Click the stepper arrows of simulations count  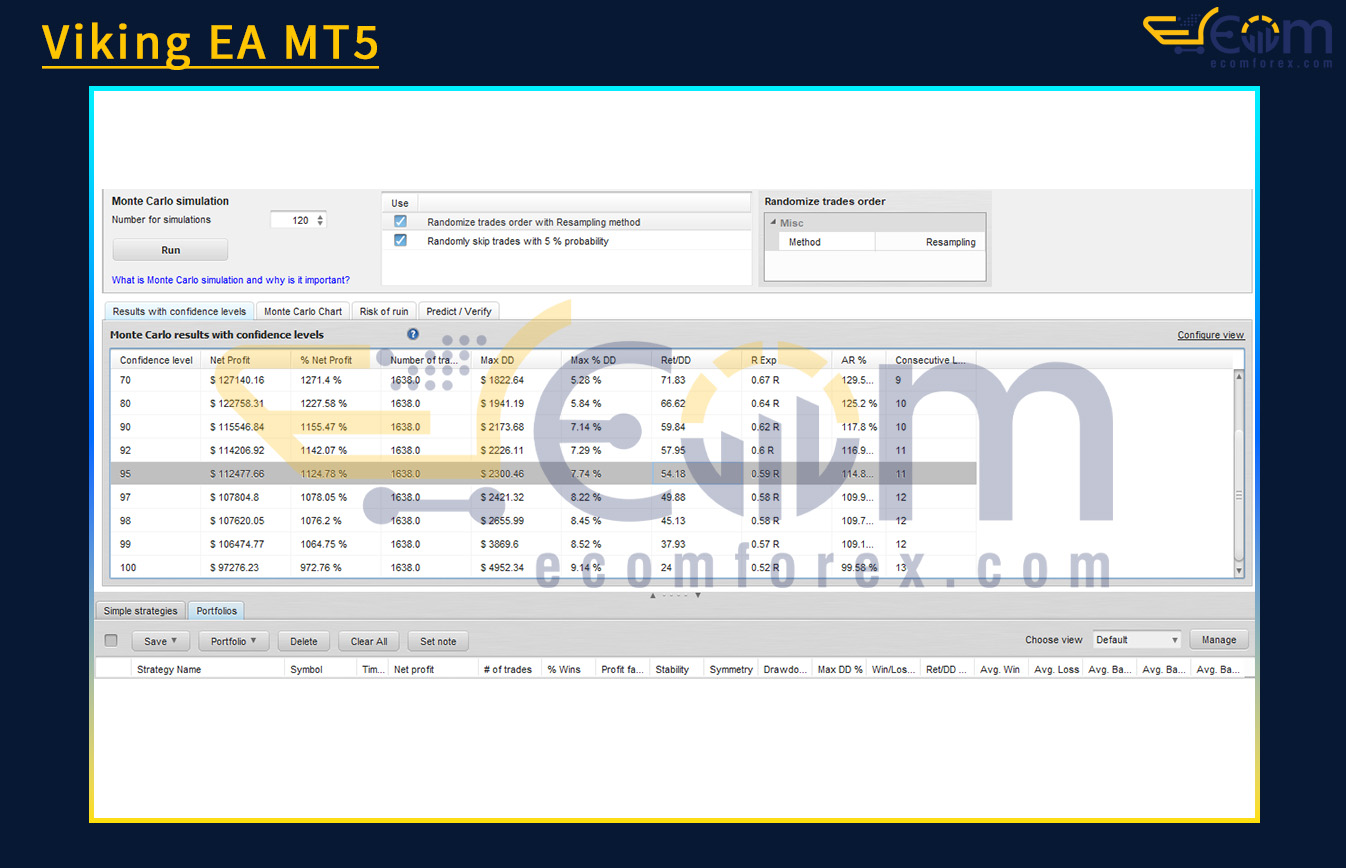click(320, 220)
